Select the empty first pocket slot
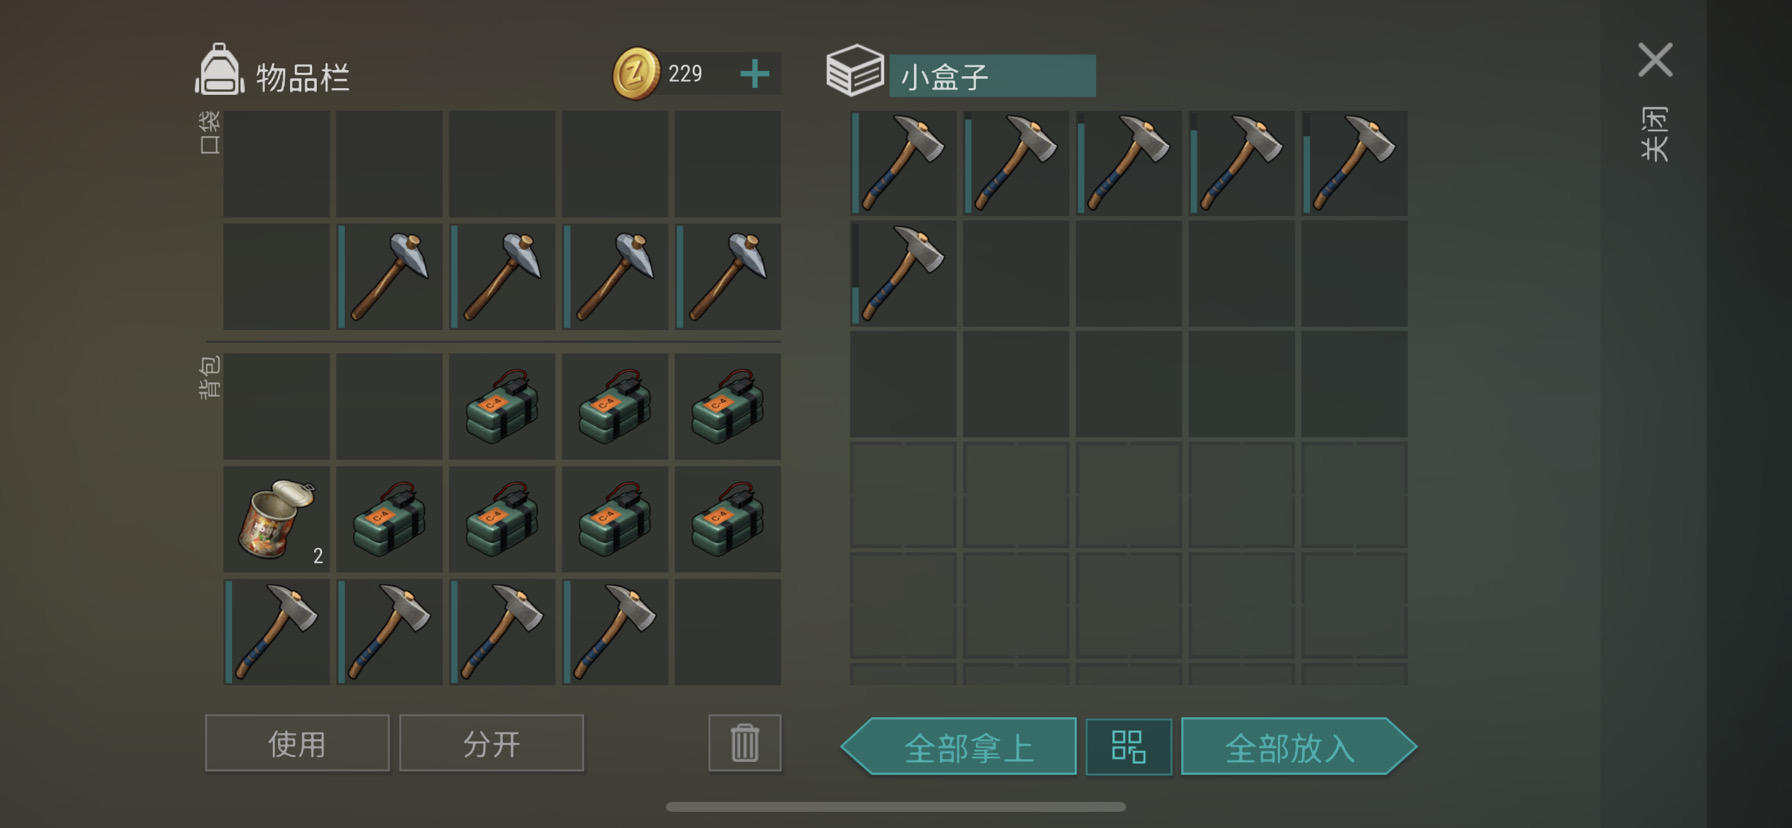This screenshot has width=1792, height=828. pos(277,164)
